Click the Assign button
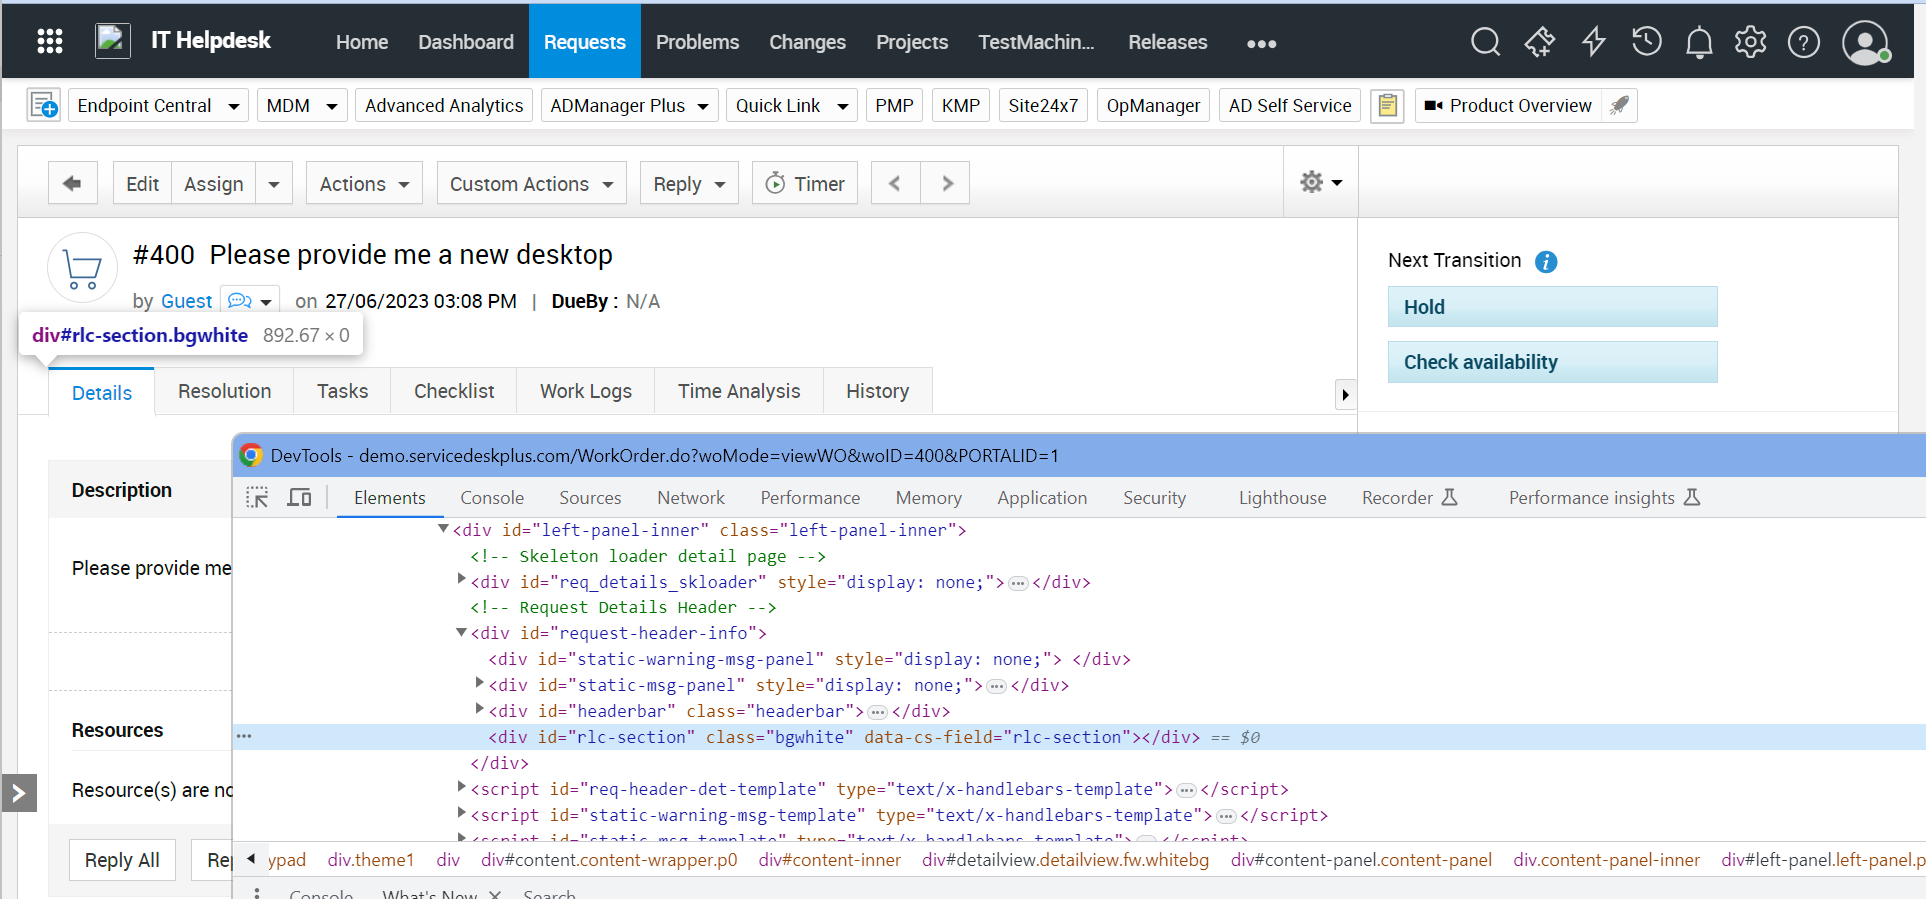 (x=214, y=183)
